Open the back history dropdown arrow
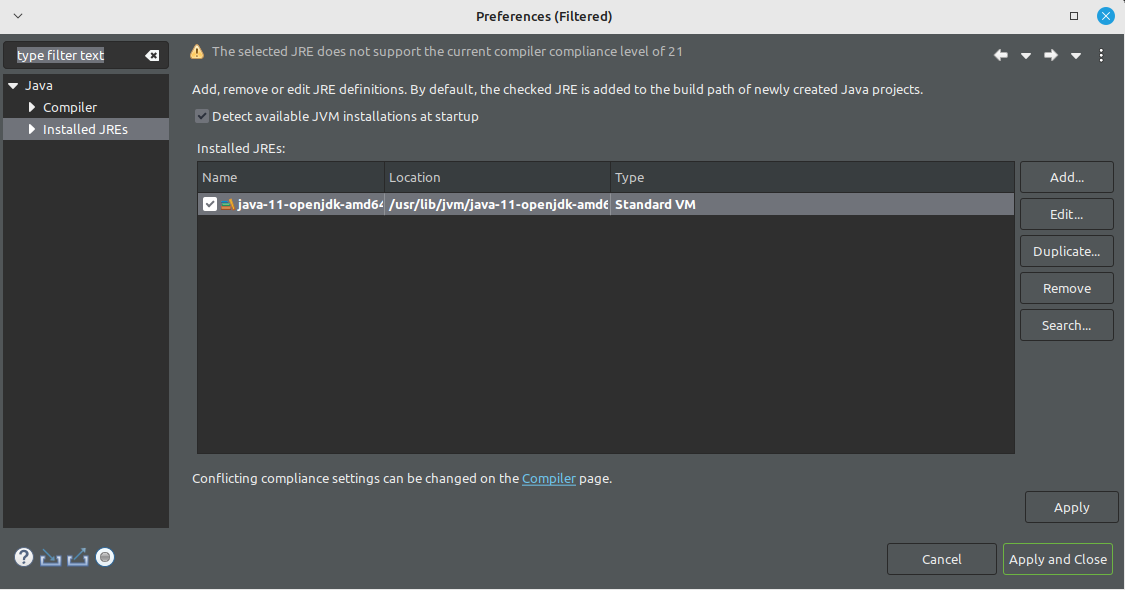Image resolution: width=1125 pixels, height=590 pixels. (1026, 56)
